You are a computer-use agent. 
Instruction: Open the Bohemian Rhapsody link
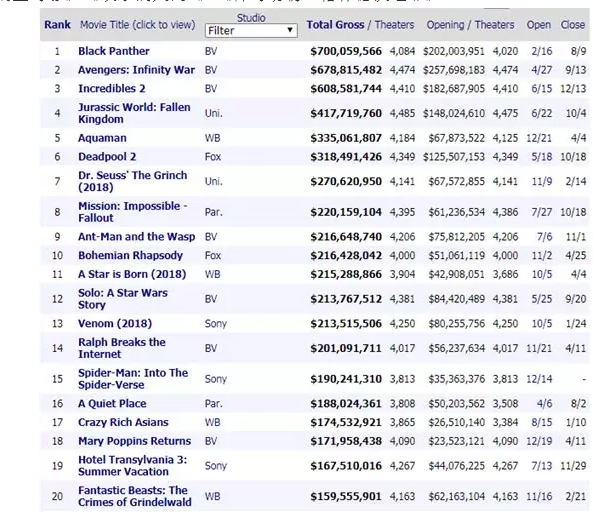131,256
